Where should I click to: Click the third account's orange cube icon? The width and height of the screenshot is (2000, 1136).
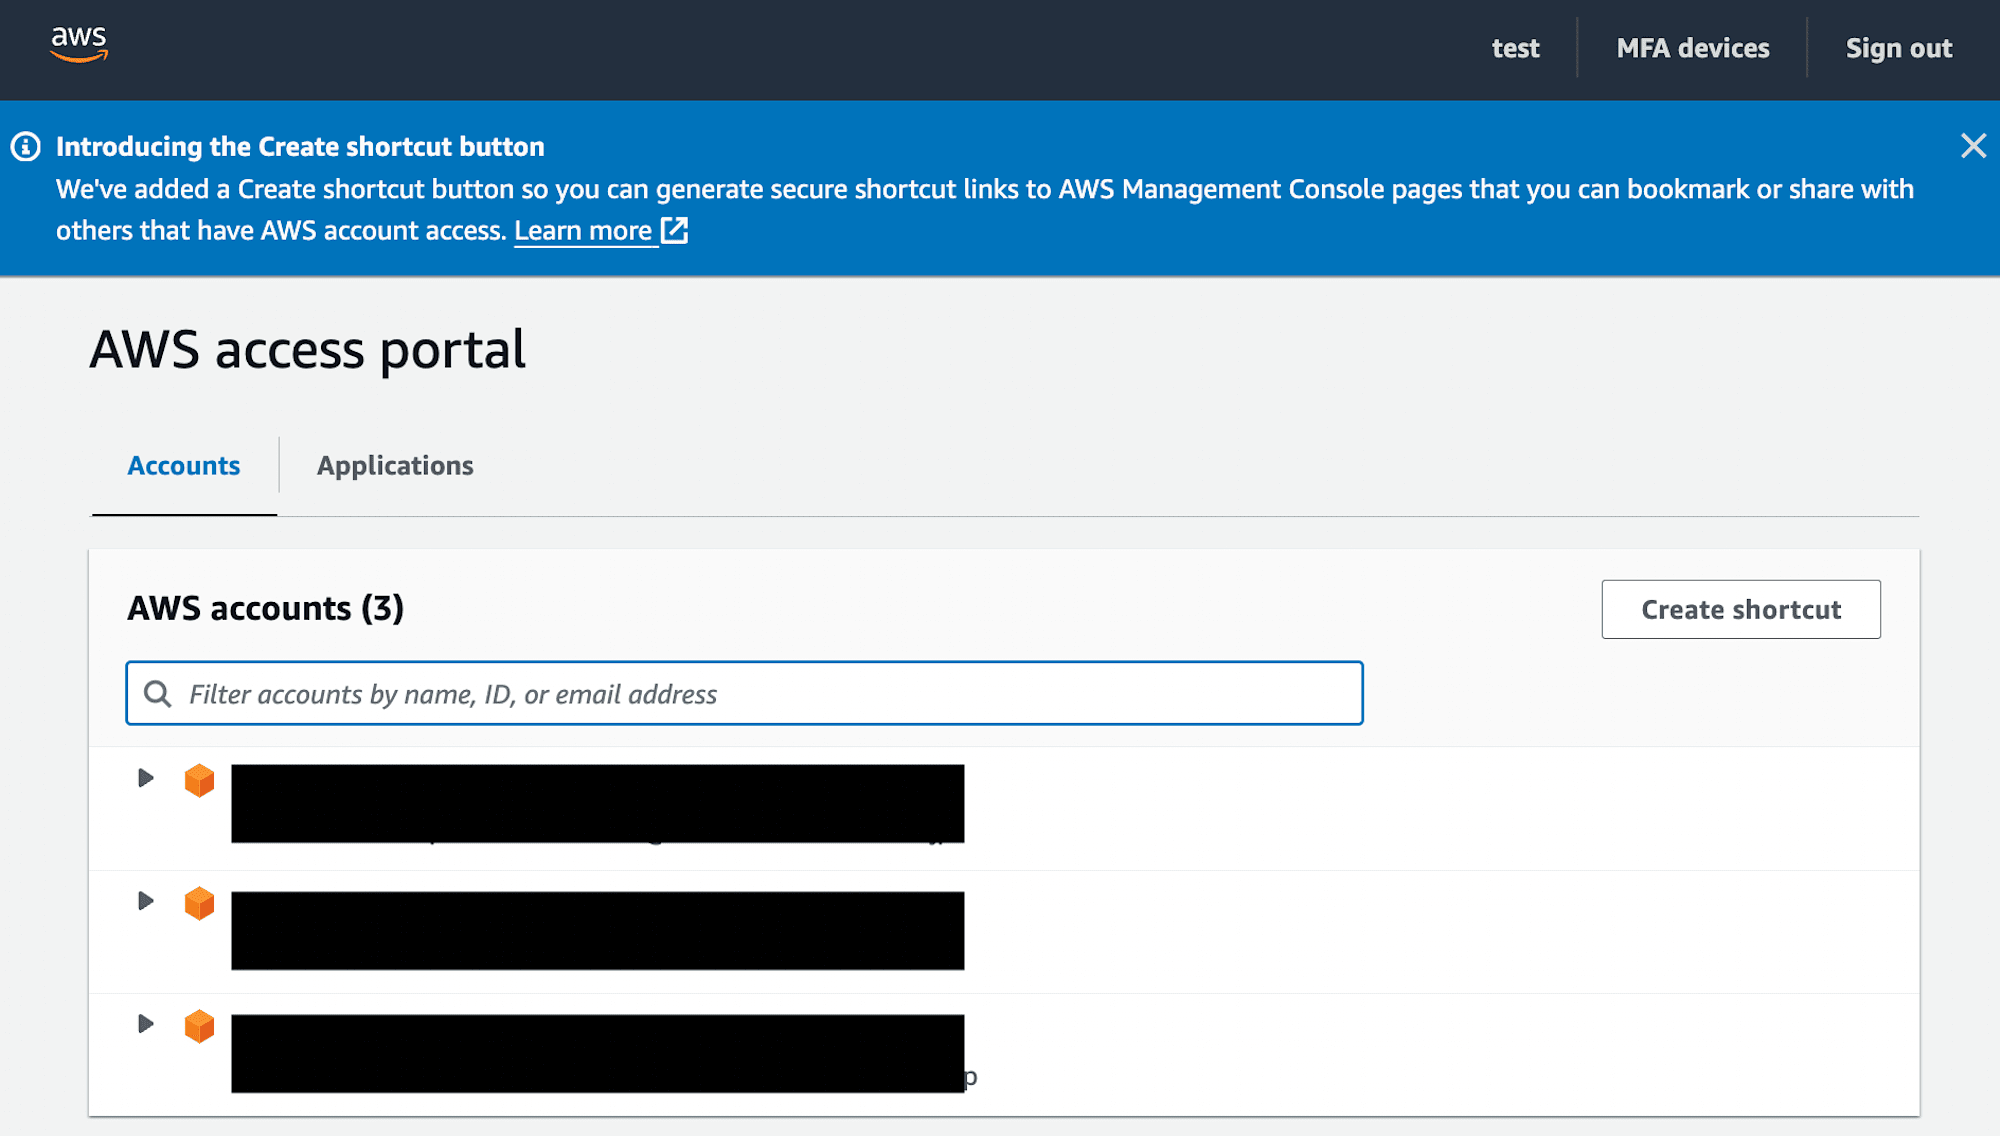click(x=200, y=1026)
